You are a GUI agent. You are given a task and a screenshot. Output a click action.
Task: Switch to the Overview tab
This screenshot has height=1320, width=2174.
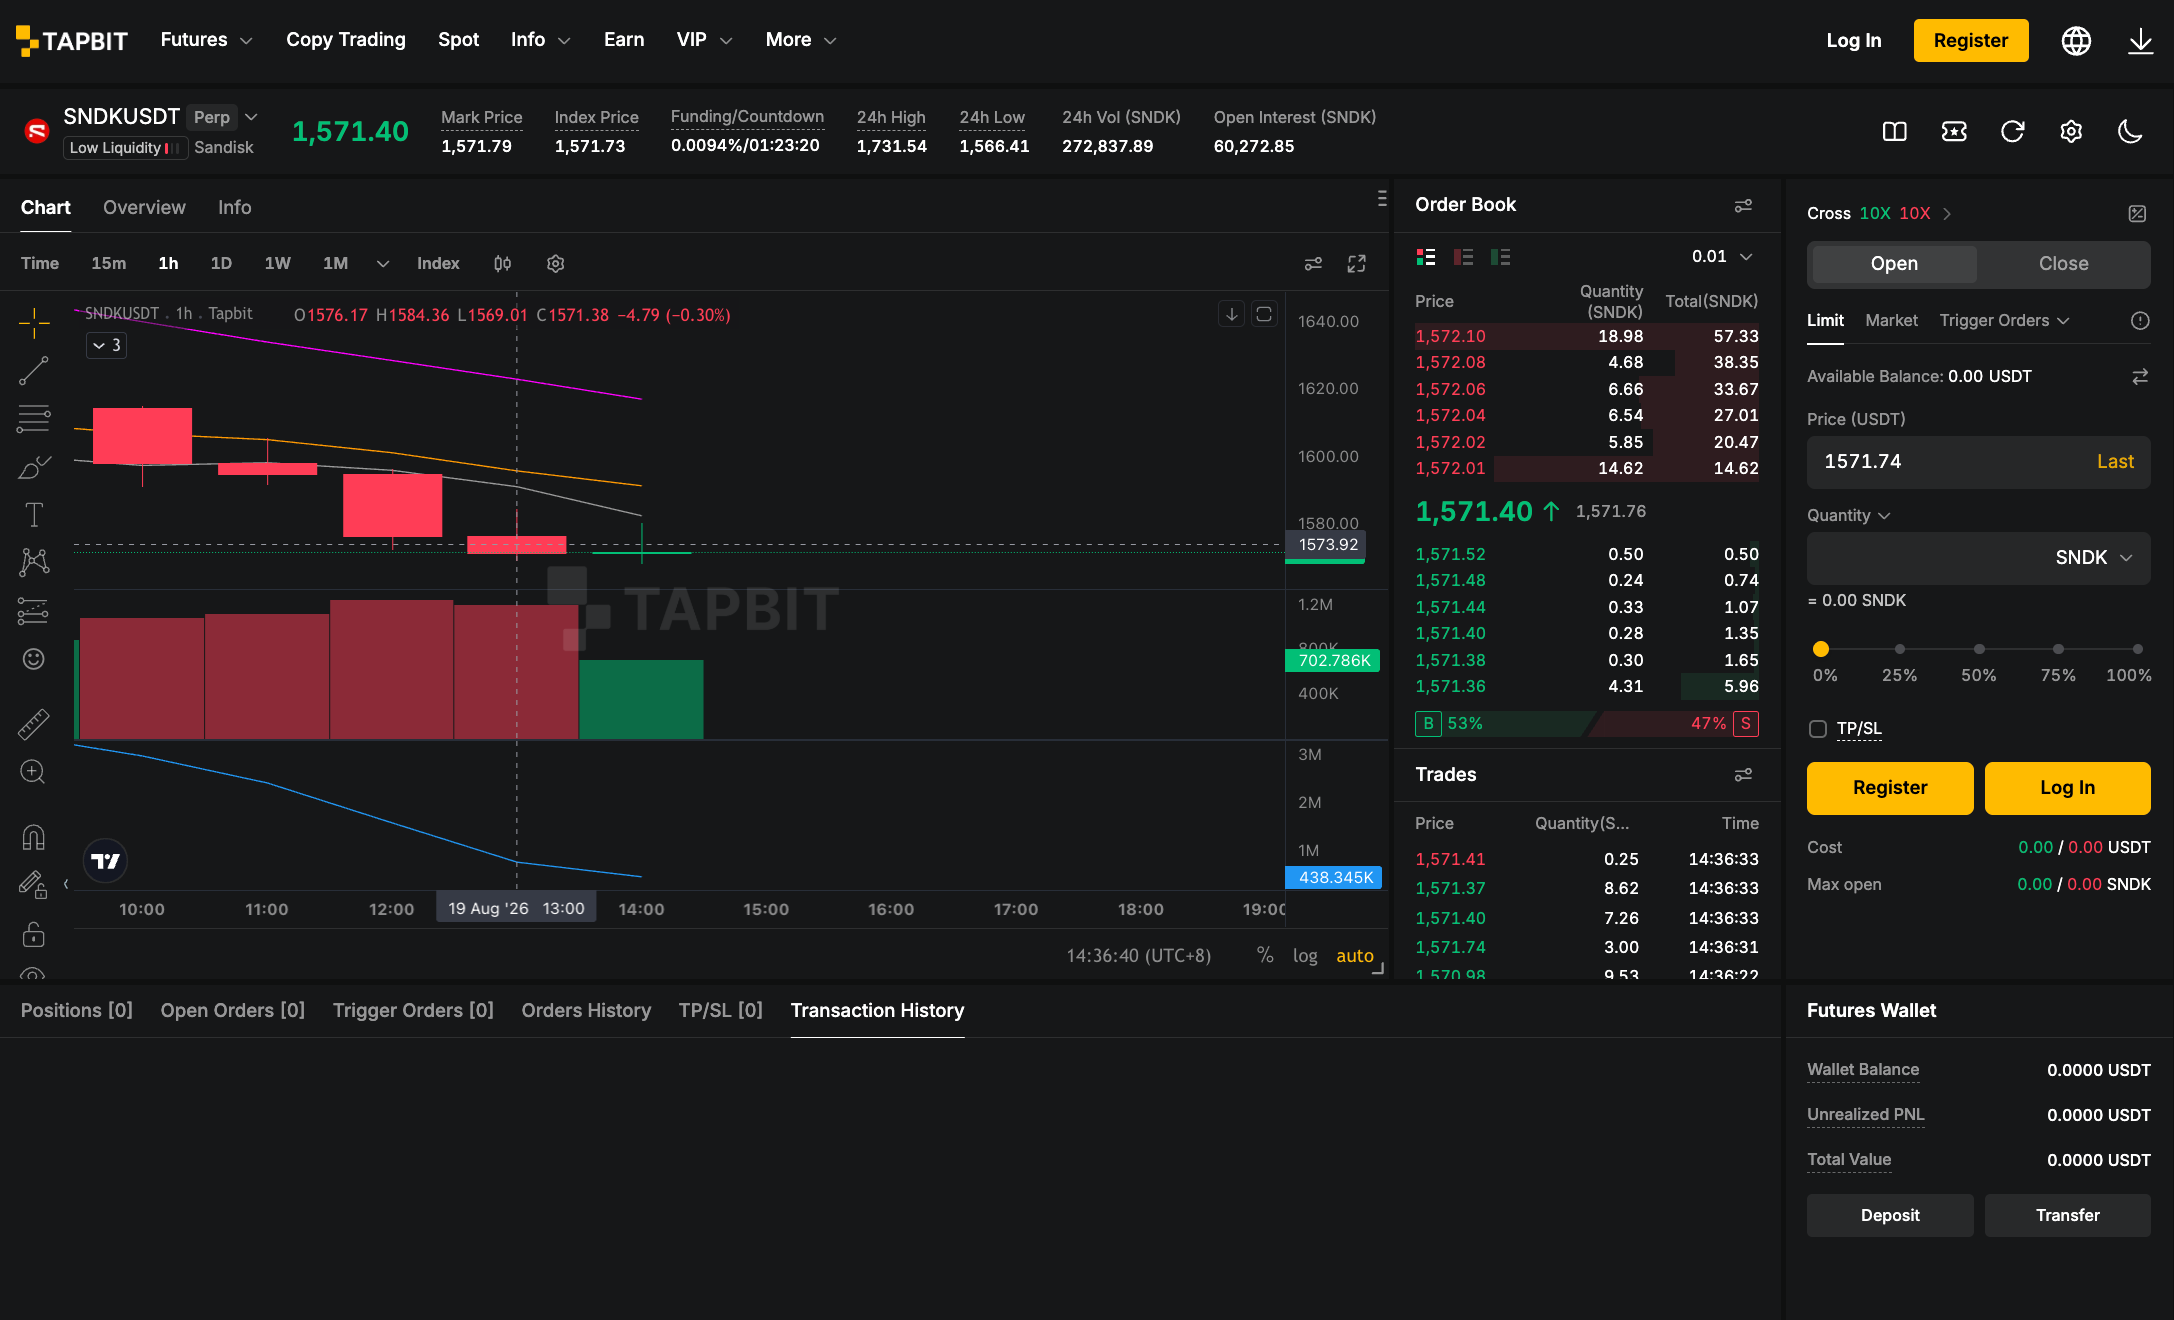click(x=144, y=208)
